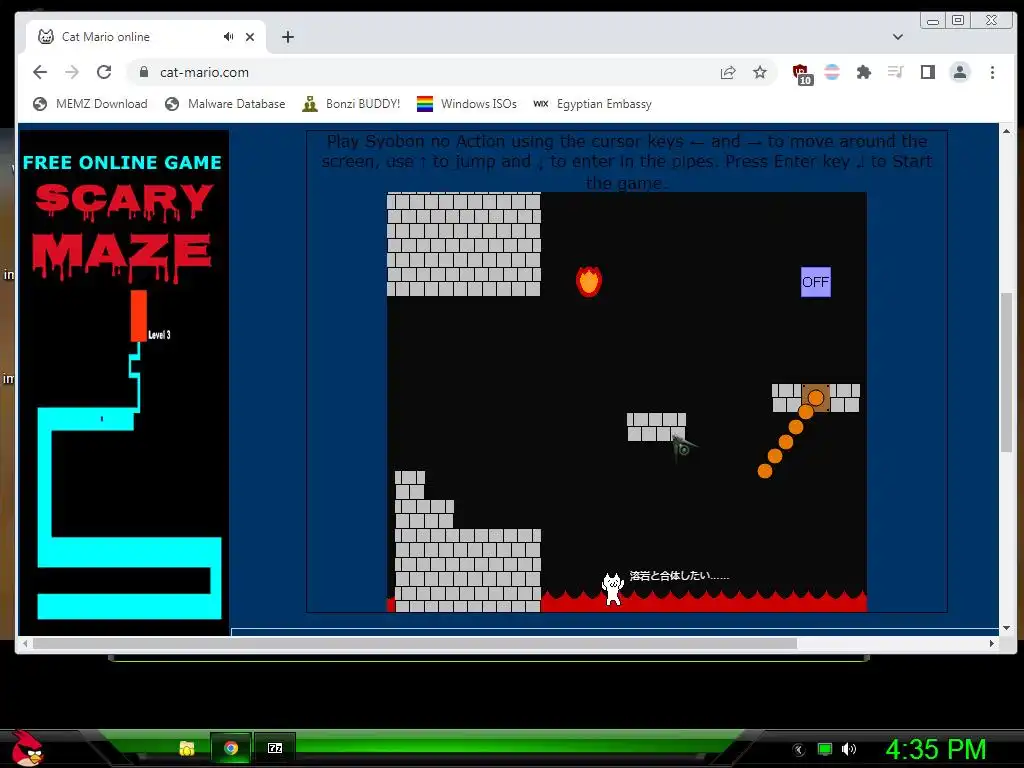Viewport: 1024px width, 768px height.
Task: Click the game instructions text above canvas
Action: coord(626,161)
